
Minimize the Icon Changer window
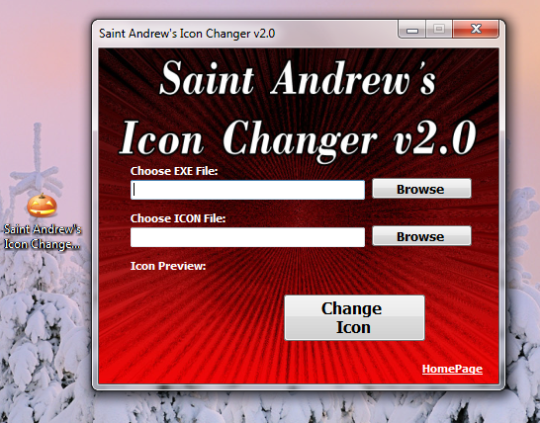coord(412,29)
